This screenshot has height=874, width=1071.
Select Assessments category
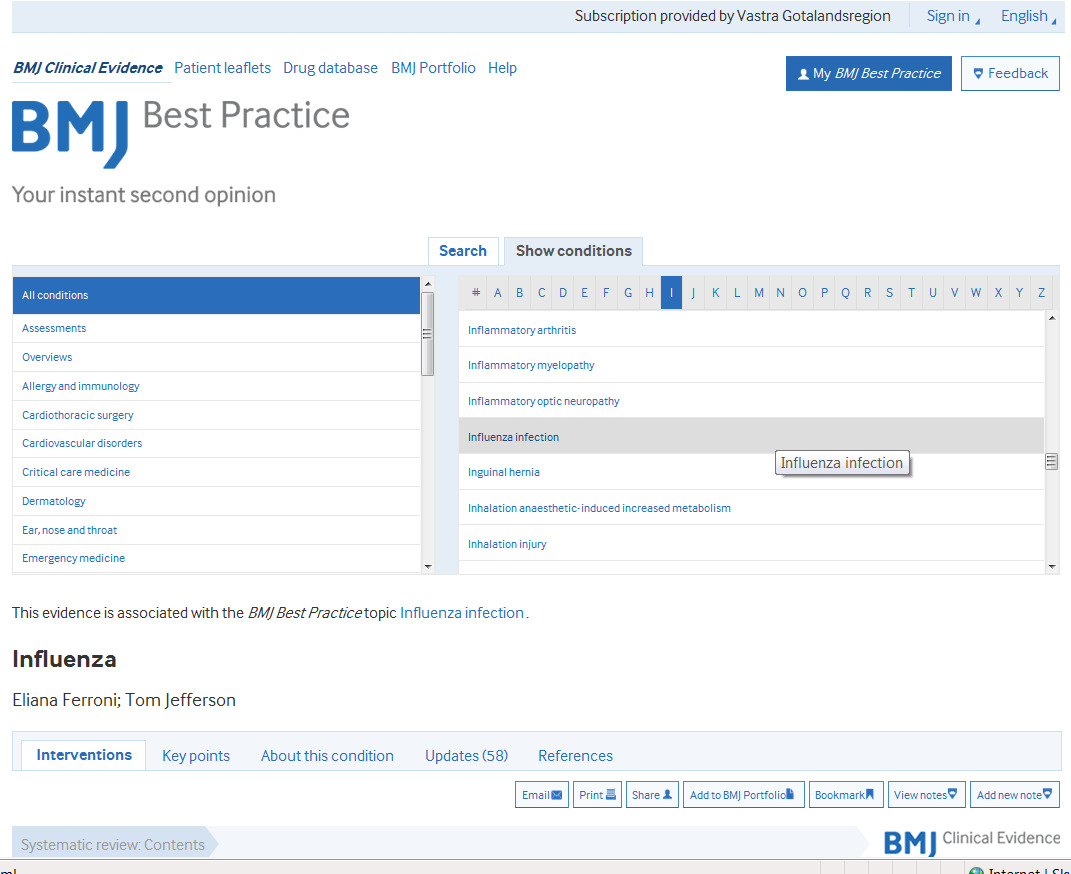217,328
